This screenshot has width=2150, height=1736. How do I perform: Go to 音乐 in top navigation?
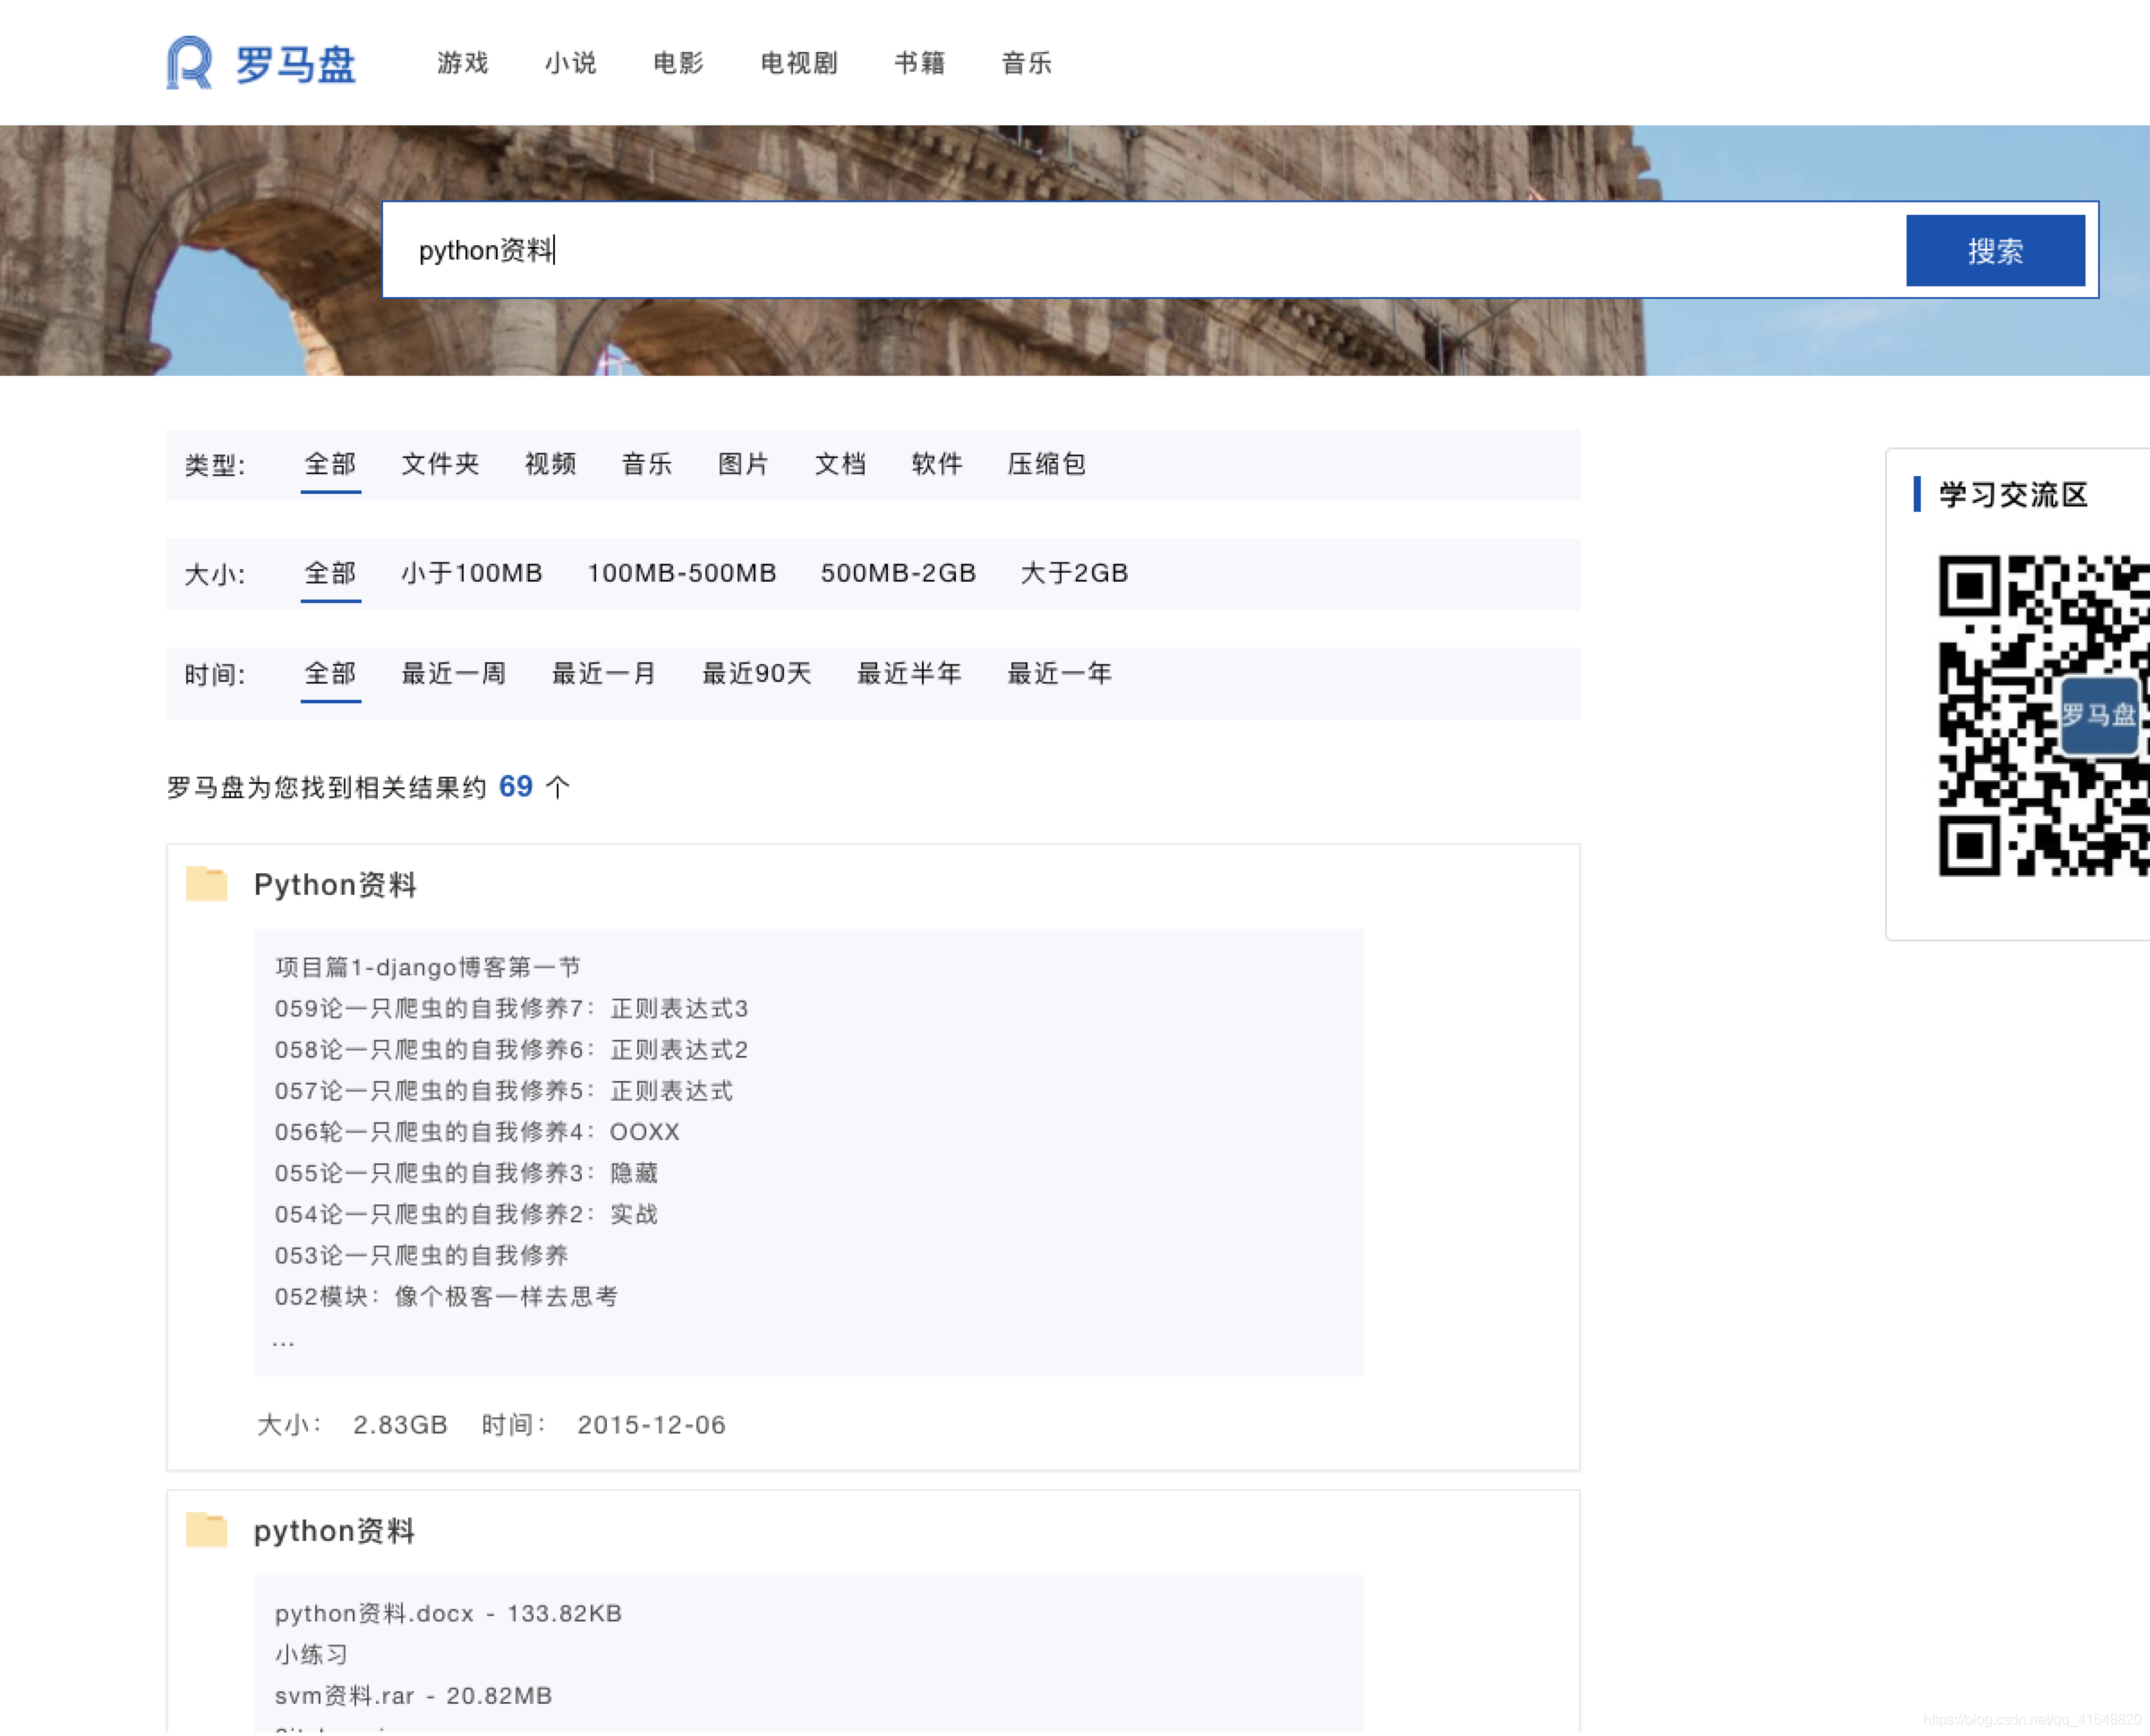pyautogui.click(x=1027, y=63)
